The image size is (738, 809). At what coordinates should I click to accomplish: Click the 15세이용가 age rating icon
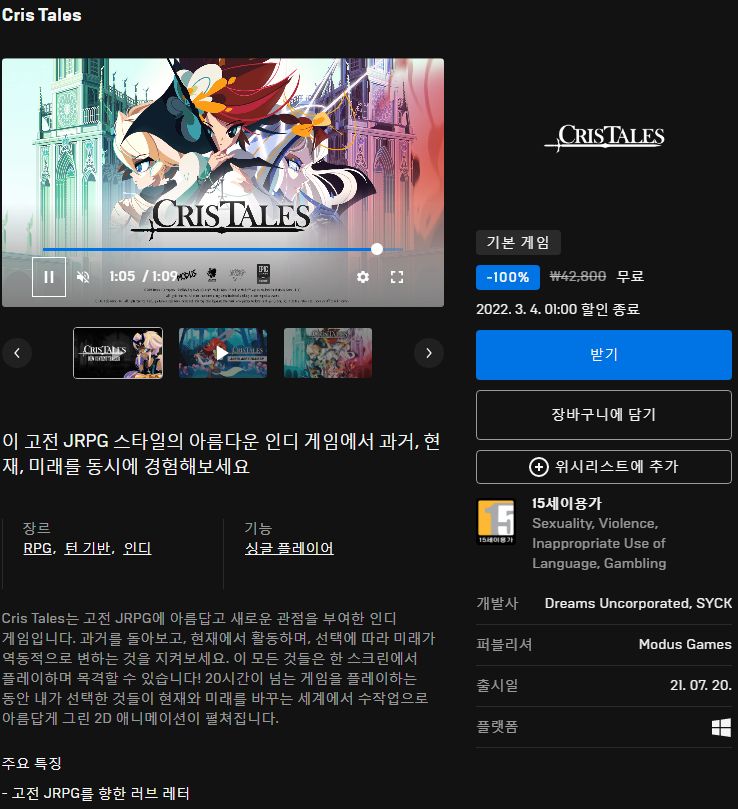pos(496,522)
